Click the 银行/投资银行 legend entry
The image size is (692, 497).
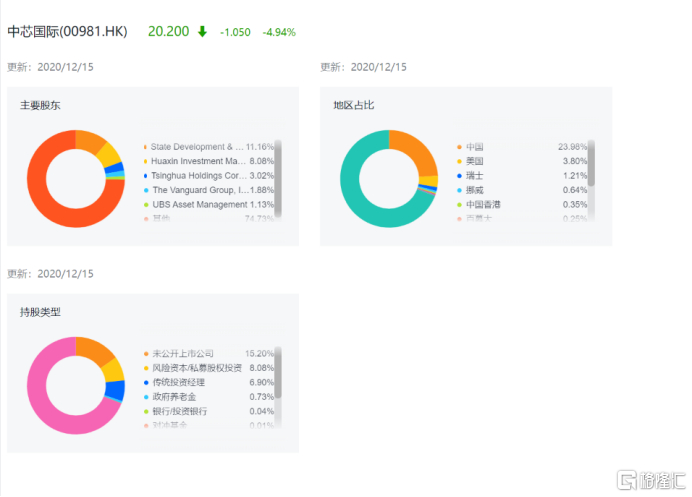pos(209,412)
